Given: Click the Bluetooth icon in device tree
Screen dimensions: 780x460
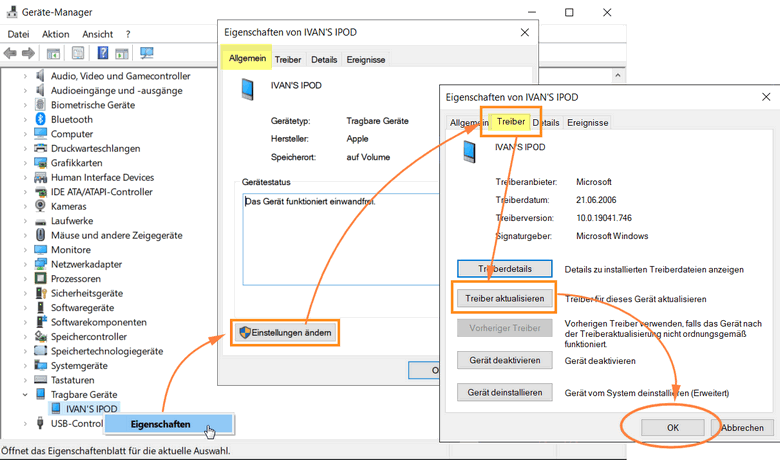Looking at the screenshot, I should [x=41, y=119].
